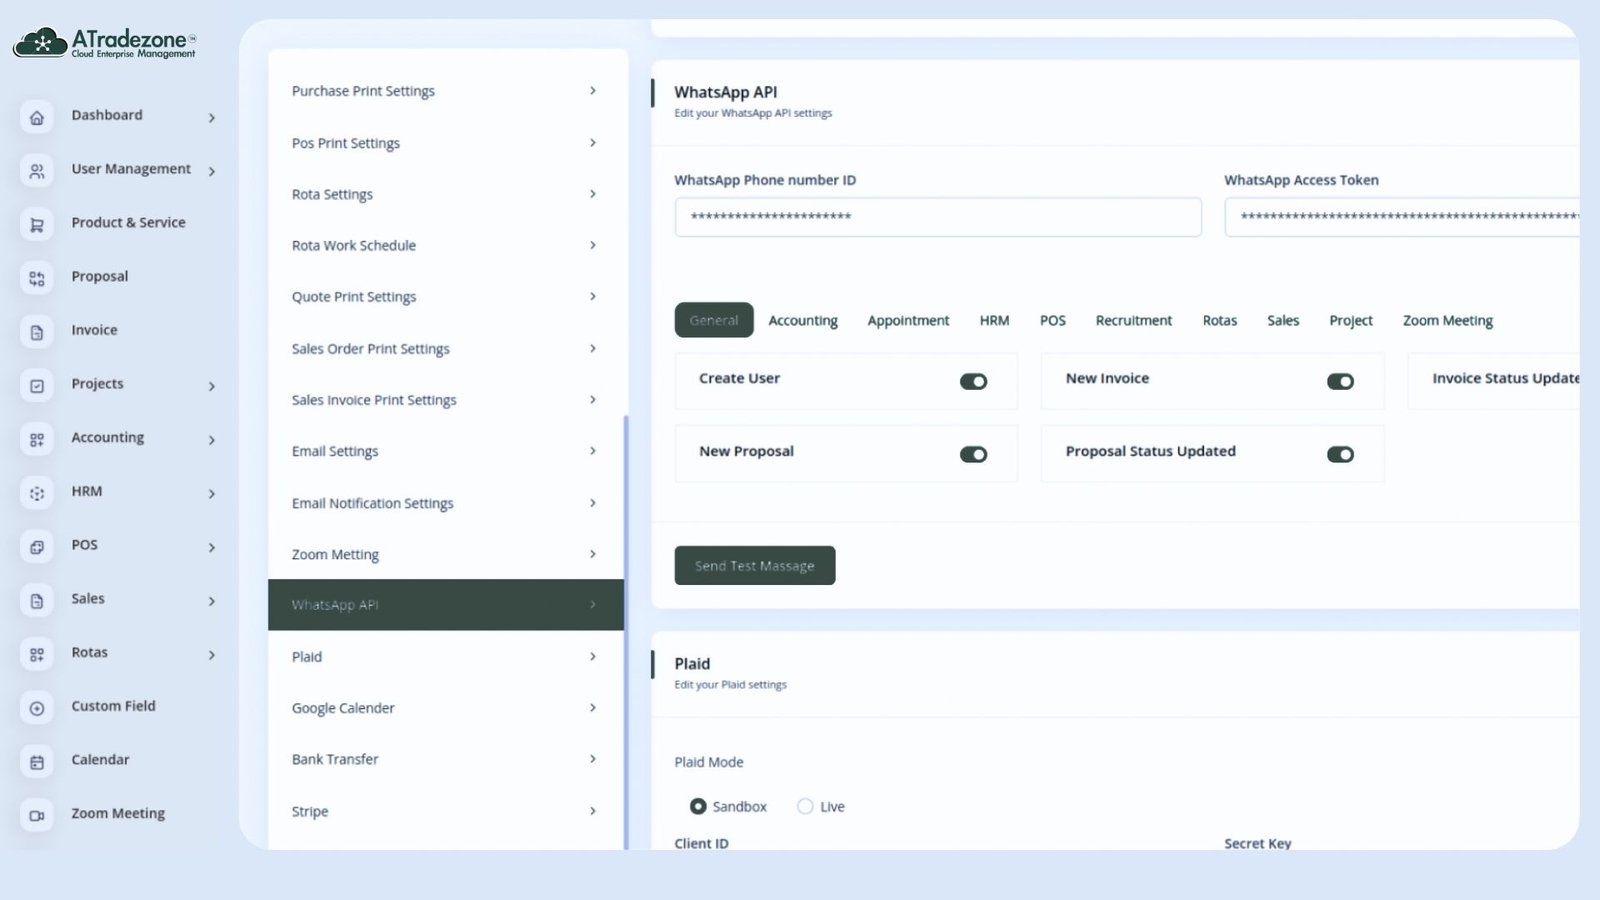Open Email Settings section chevron

tap(592, 451)
